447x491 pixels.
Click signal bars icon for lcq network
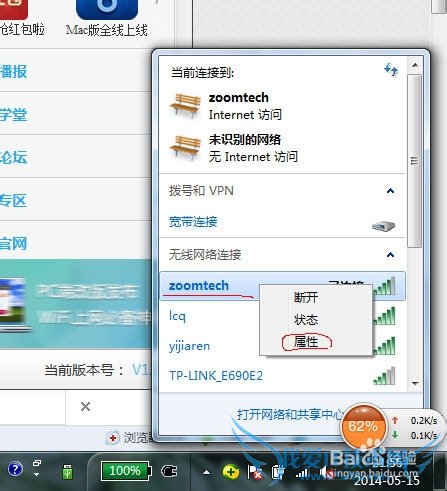tap(385, 316)
